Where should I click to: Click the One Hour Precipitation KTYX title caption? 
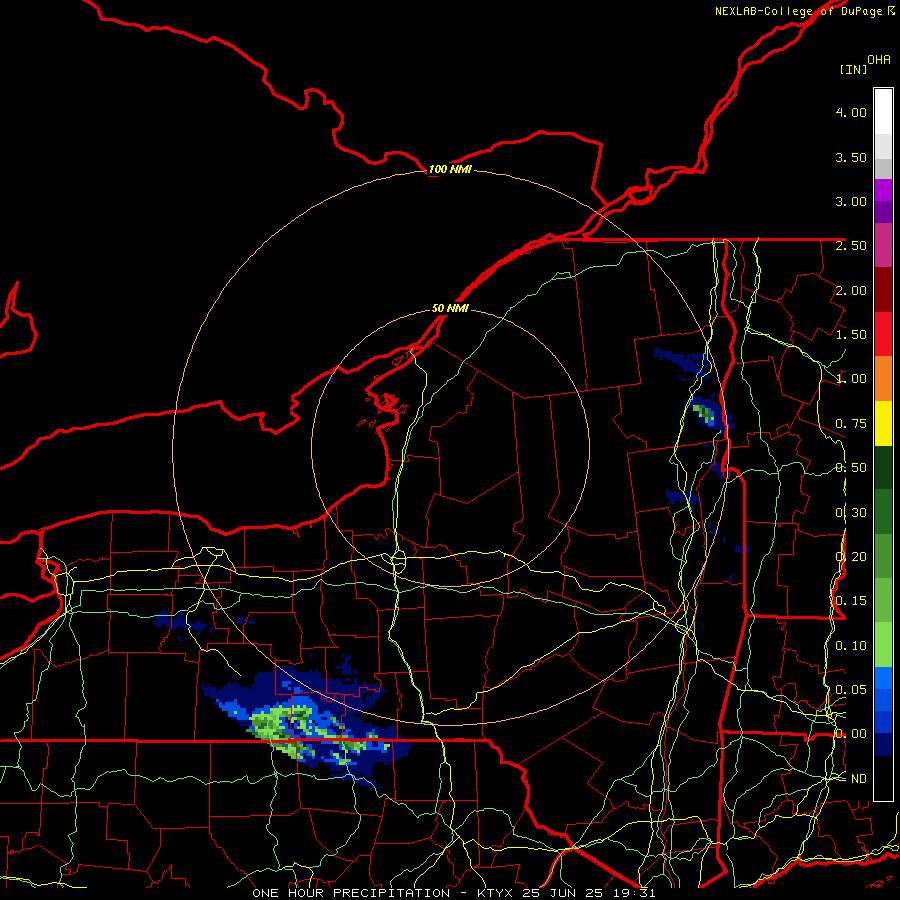click(454, 893)
